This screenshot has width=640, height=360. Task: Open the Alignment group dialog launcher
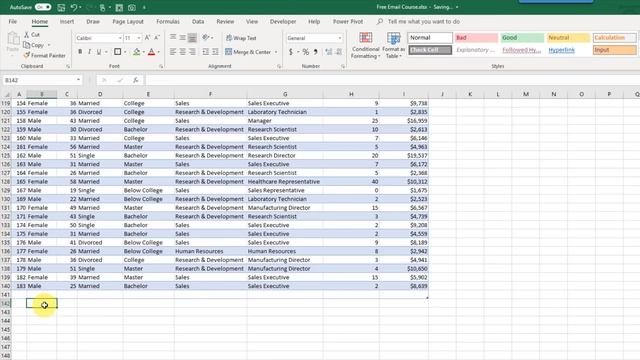pyautogui.click(x=279, y=66)
